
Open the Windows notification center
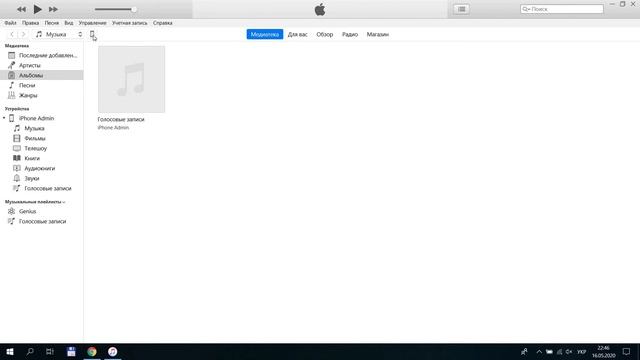click(x=627, y=351)
